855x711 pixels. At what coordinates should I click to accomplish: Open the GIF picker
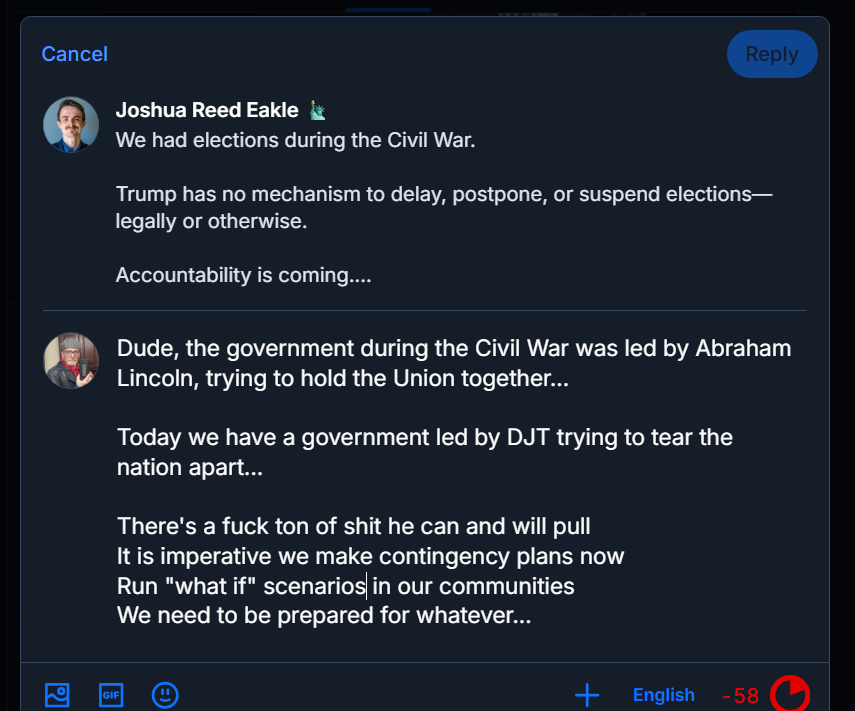coord(111,695)
